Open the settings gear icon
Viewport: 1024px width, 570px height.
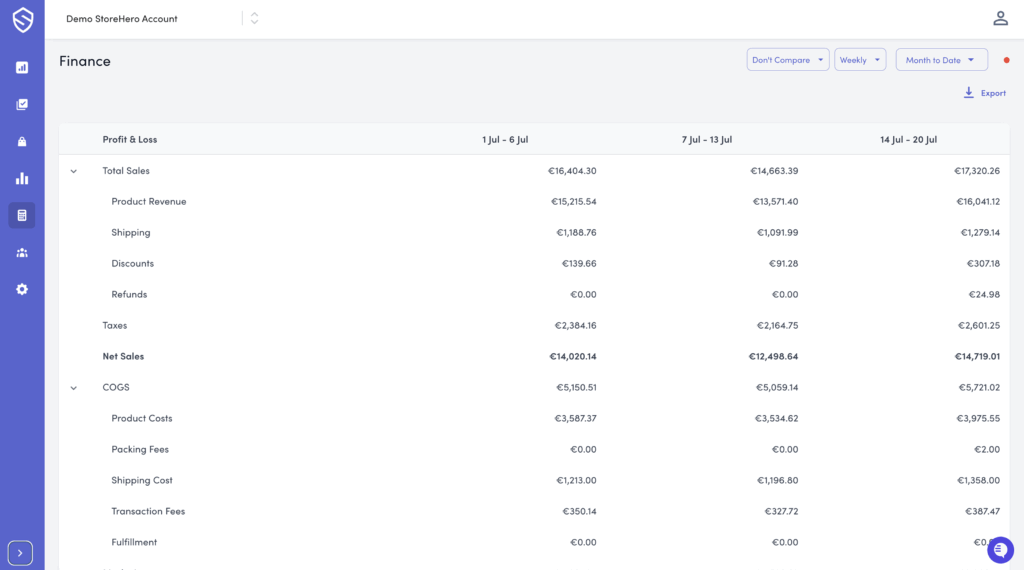tap(22, 289)
